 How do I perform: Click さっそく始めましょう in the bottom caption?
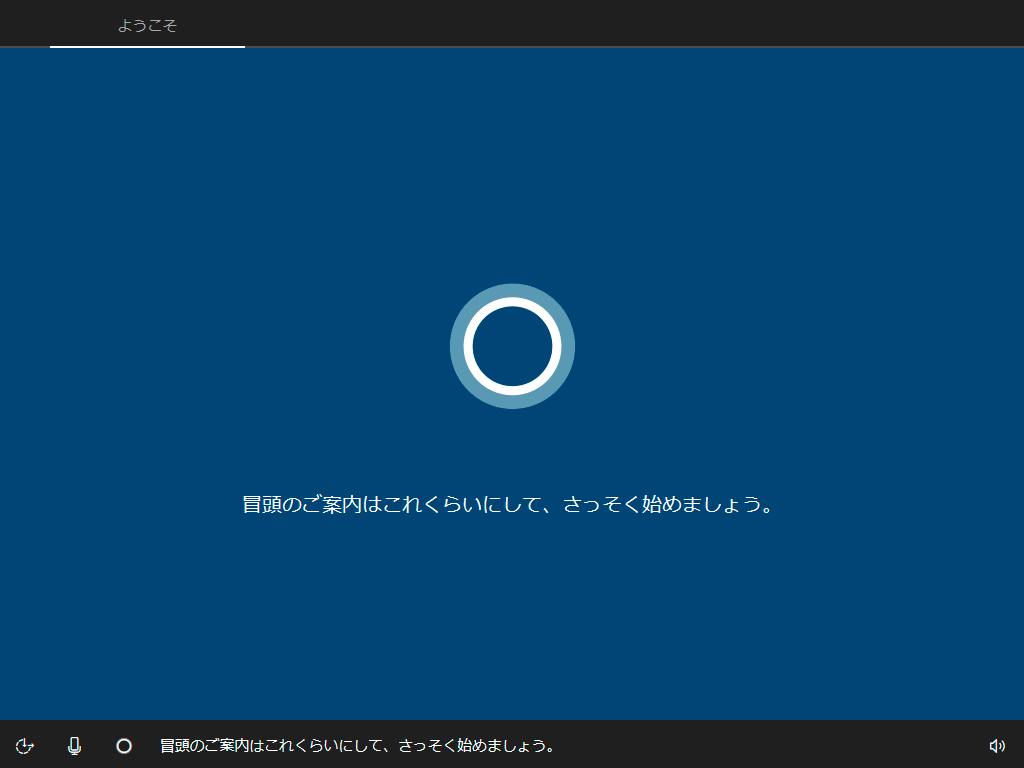click(x=476, y=746)
